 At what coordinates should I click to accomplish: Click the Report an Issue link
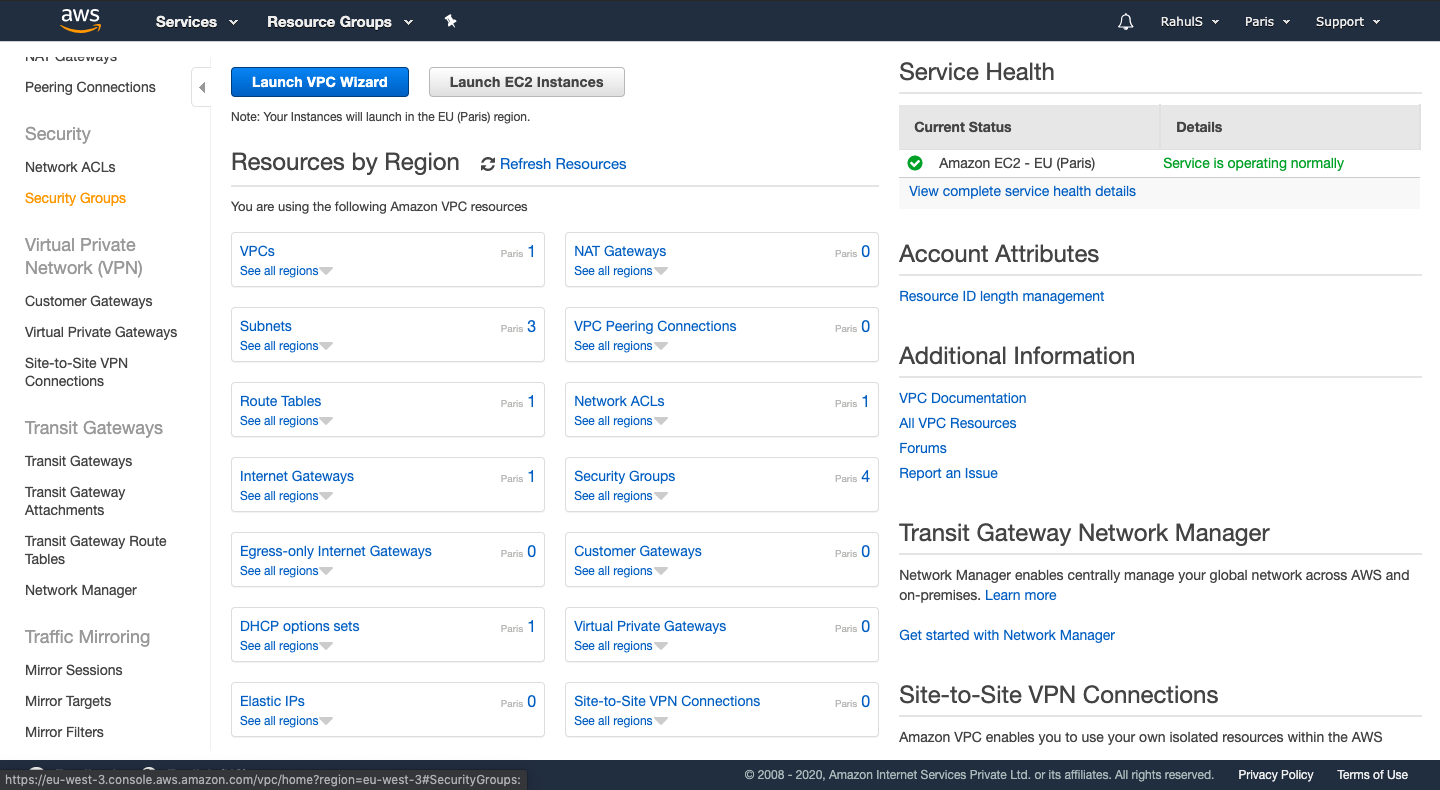[x=948, y=473]
